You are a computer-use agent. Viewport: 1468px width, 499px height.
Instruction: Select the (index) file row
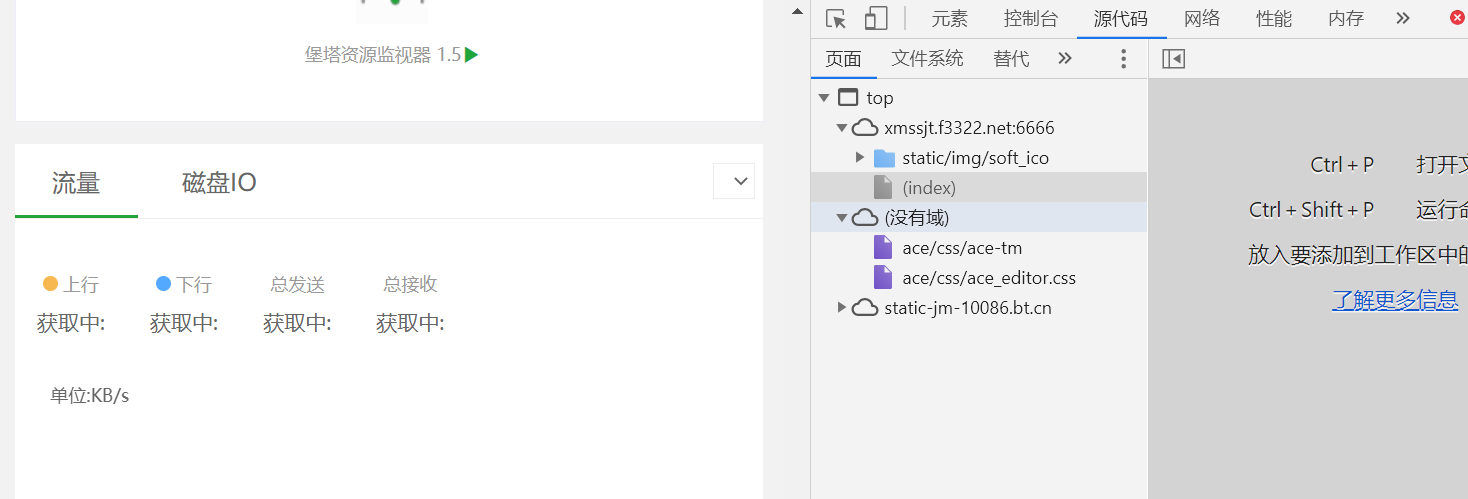tap(979, 187)
